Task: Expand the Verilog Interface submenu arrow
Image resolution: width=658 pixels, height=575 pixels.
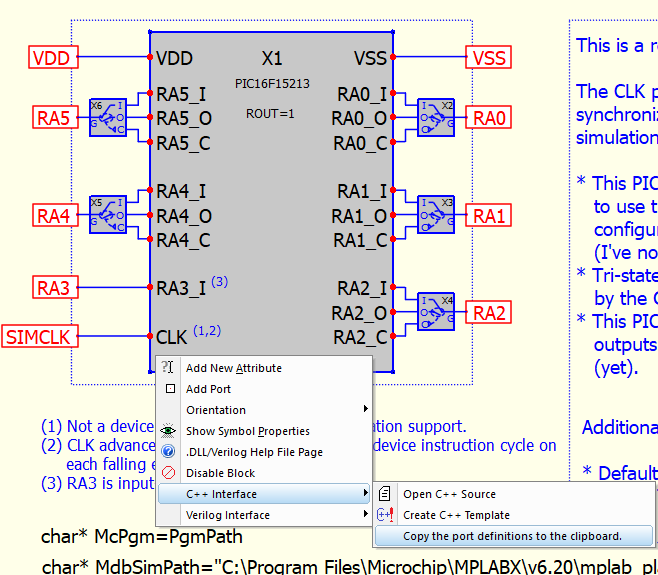Action: tap(366, 514)
